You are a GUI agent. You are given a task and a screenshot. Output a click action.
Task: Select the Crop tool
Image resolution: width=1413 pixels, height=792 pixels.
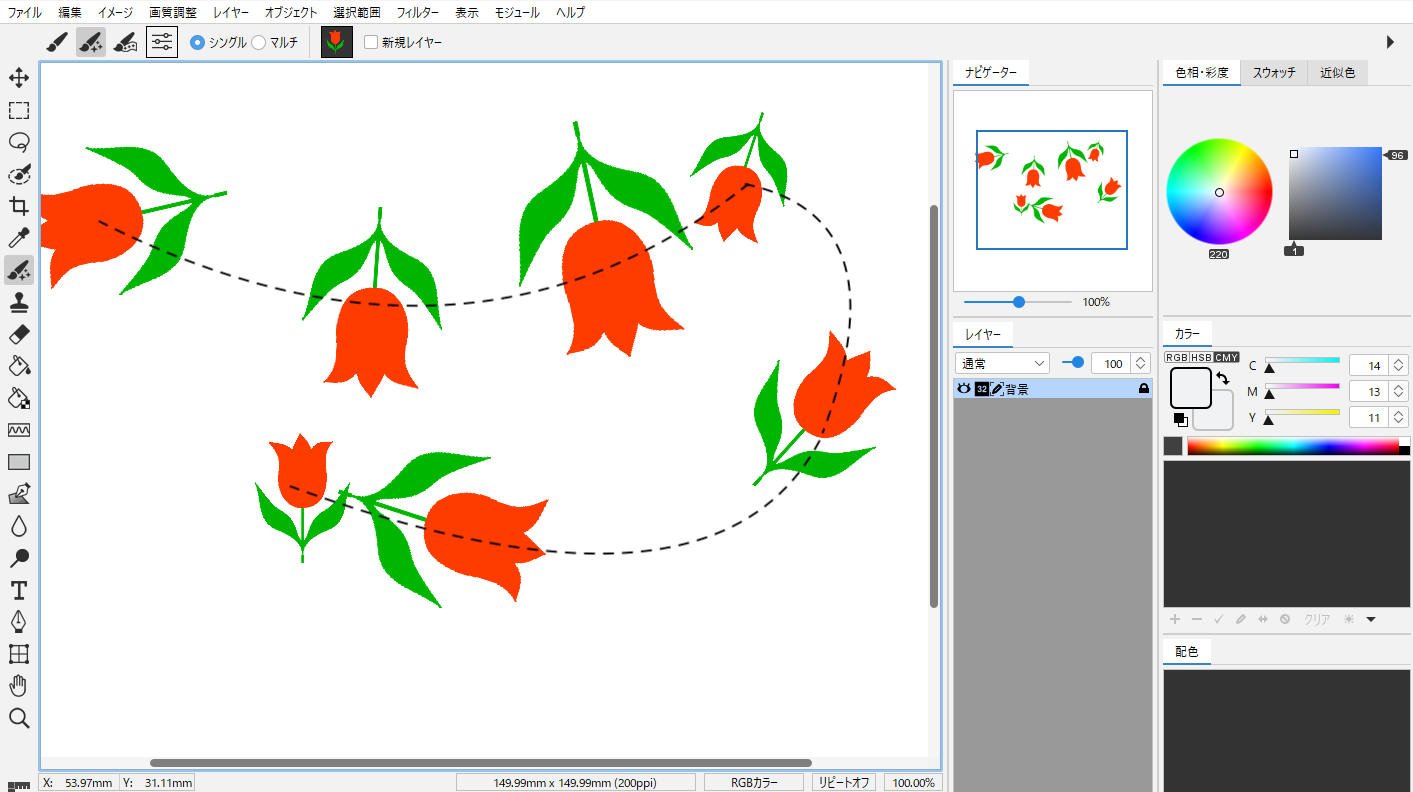(x=19, y=206)
